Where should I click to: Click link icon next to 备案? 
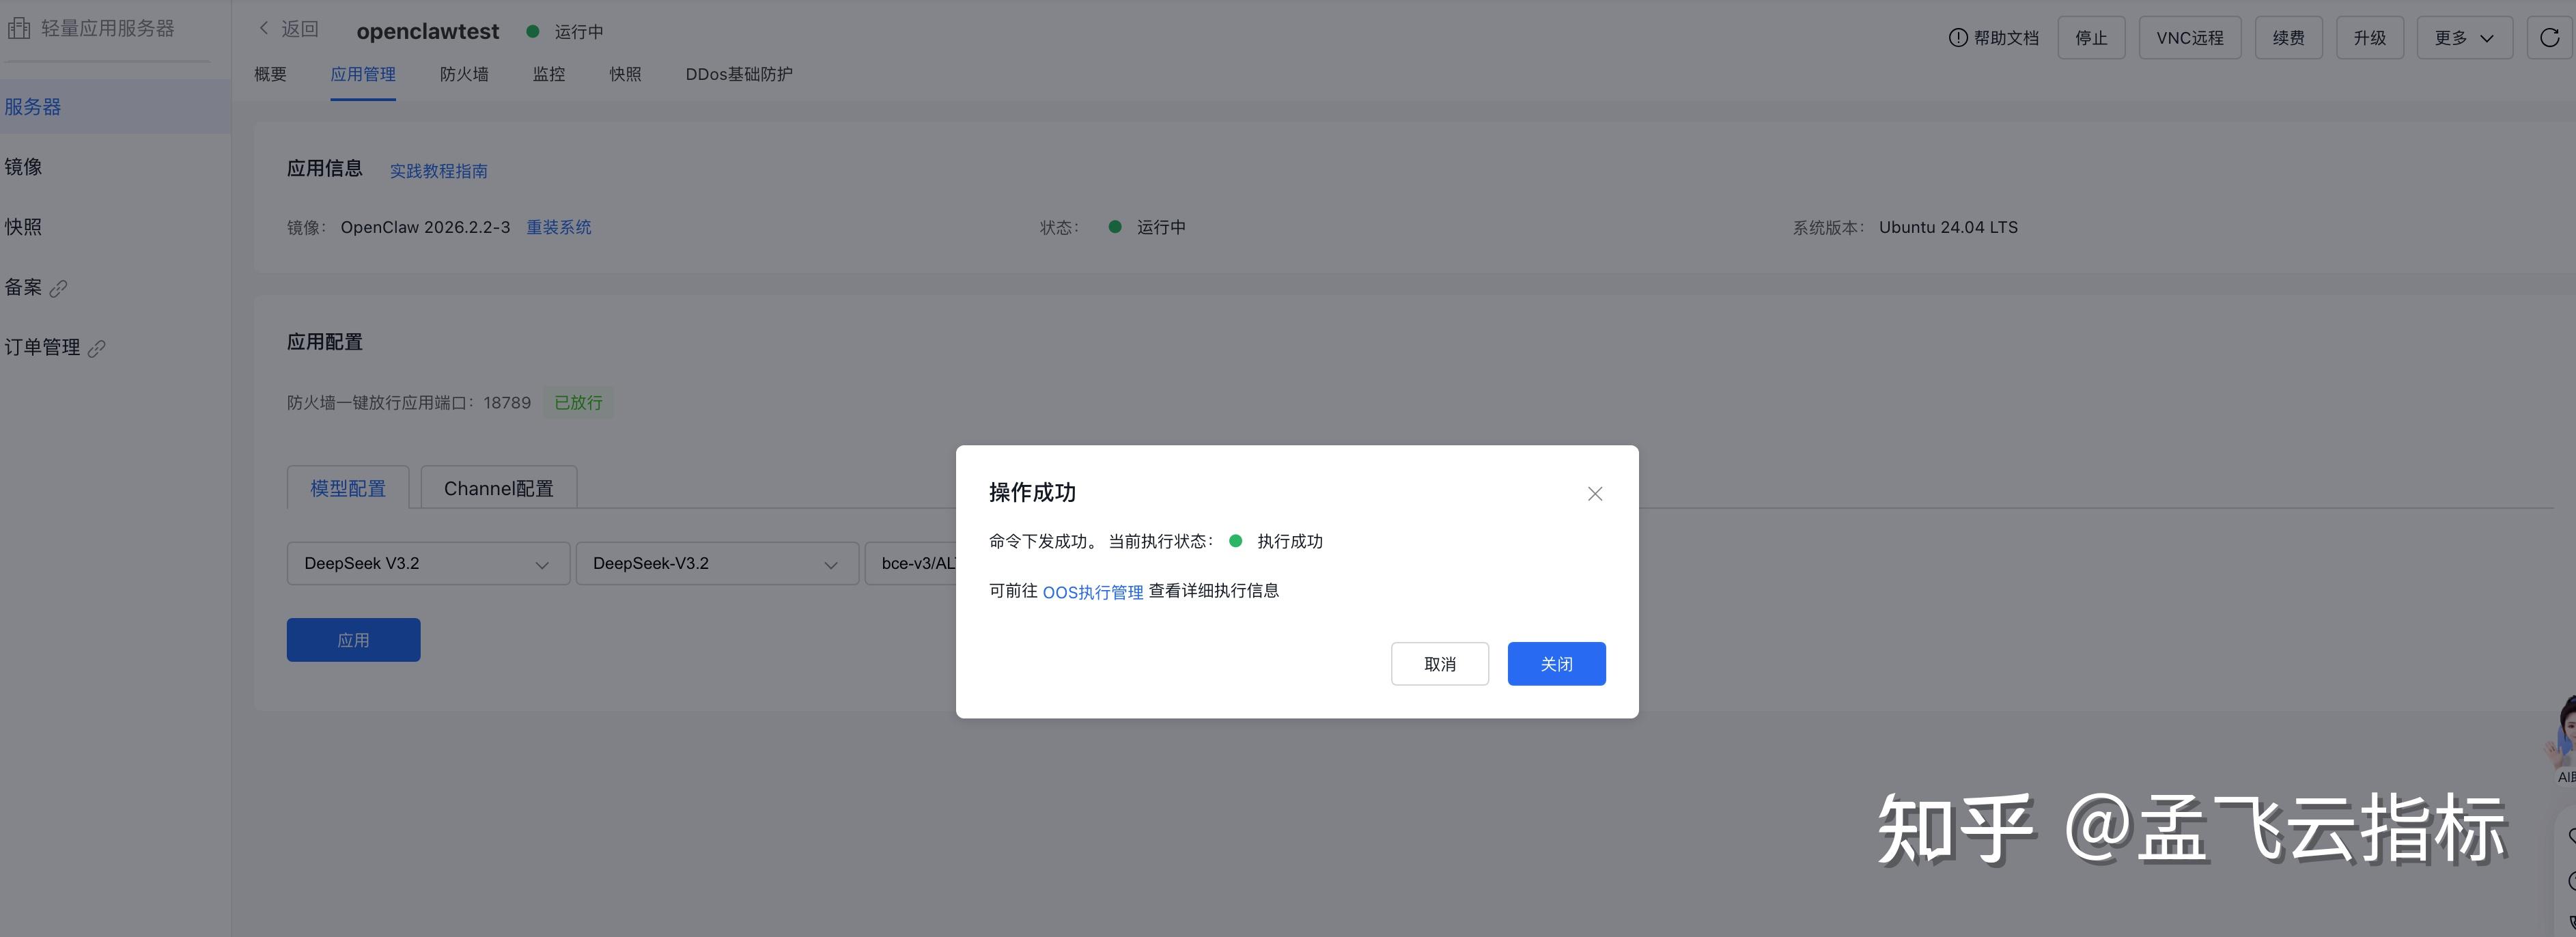tap(59, 289)
